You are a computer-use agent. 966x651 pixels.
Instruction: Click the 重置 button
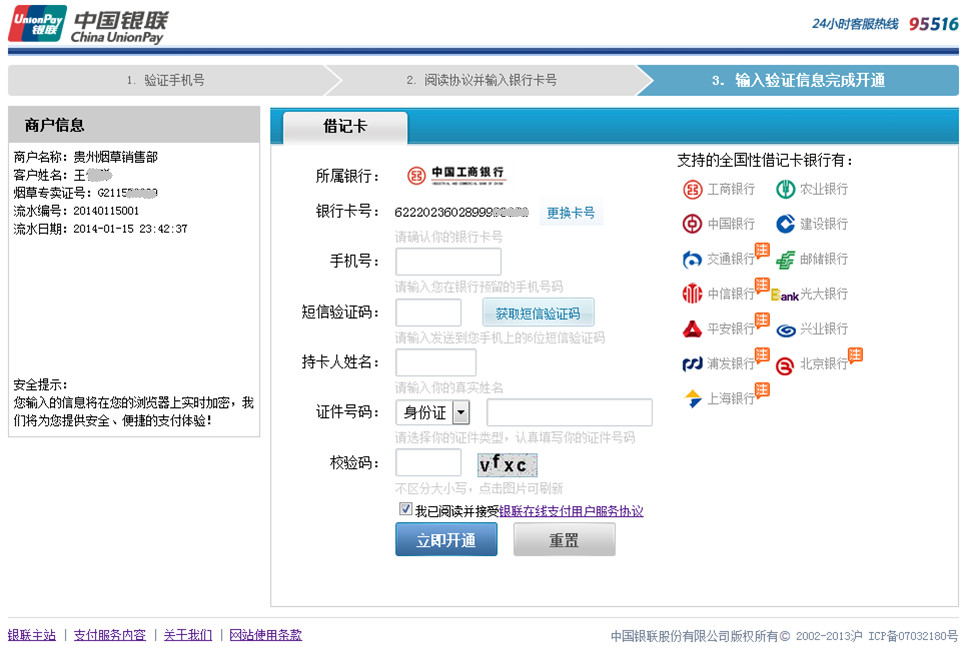click(x=564, y=540)
